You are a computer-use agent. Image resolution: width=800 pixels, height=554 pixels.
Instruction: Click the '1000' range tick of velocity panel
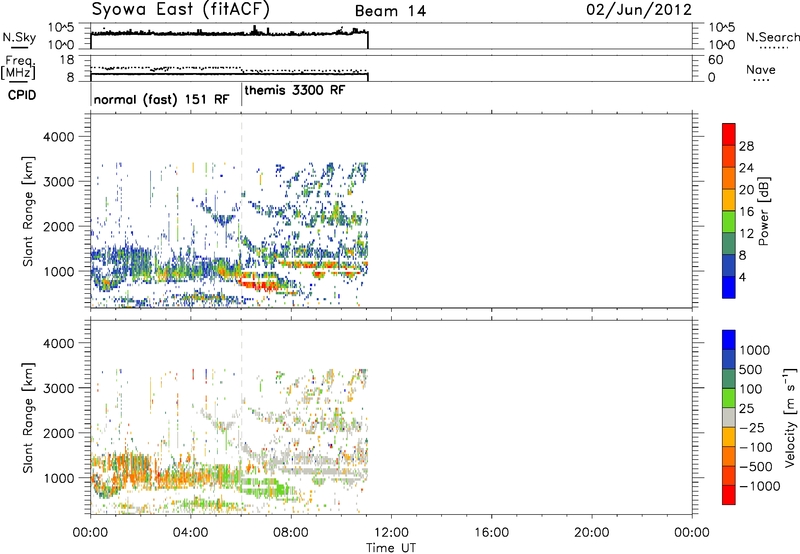pyautogui.click(x=58, y=478)
